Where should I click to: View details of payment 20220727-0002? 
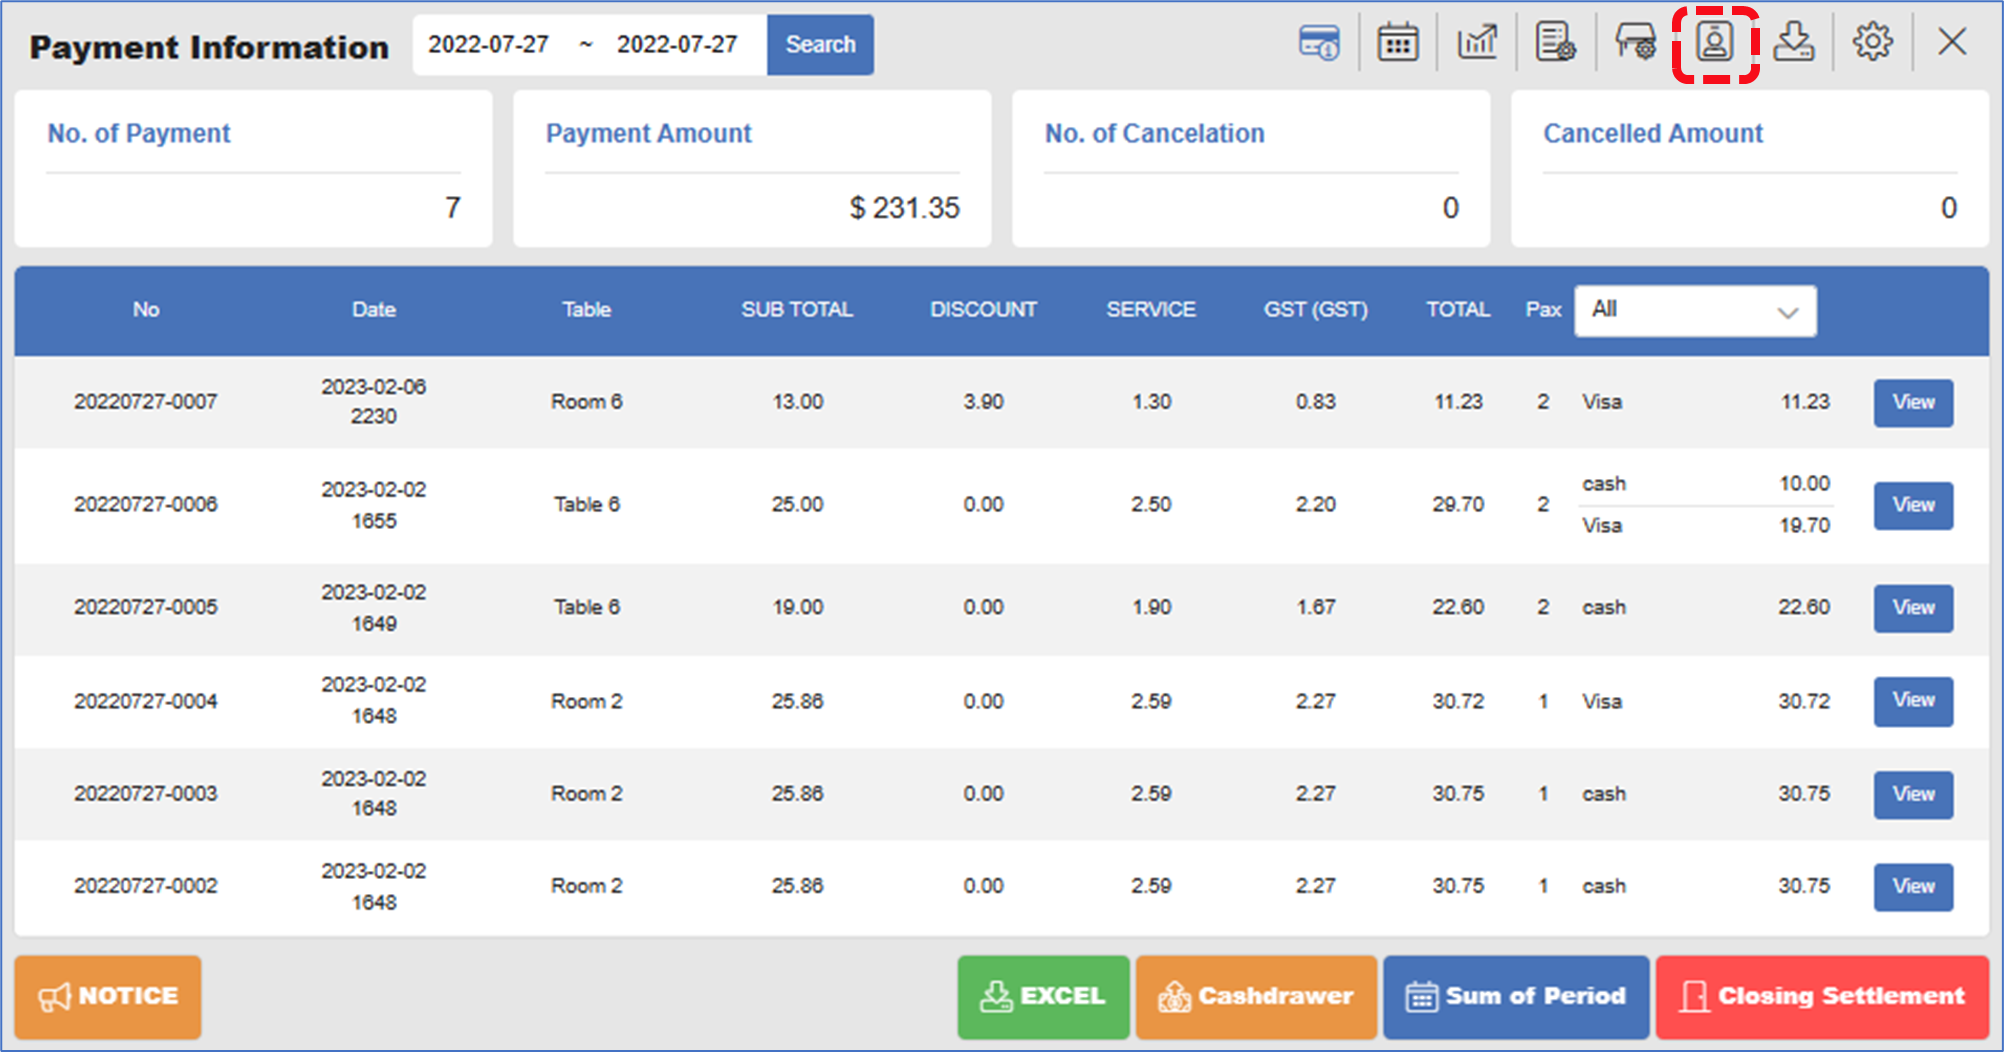[x=1912, y=886]
